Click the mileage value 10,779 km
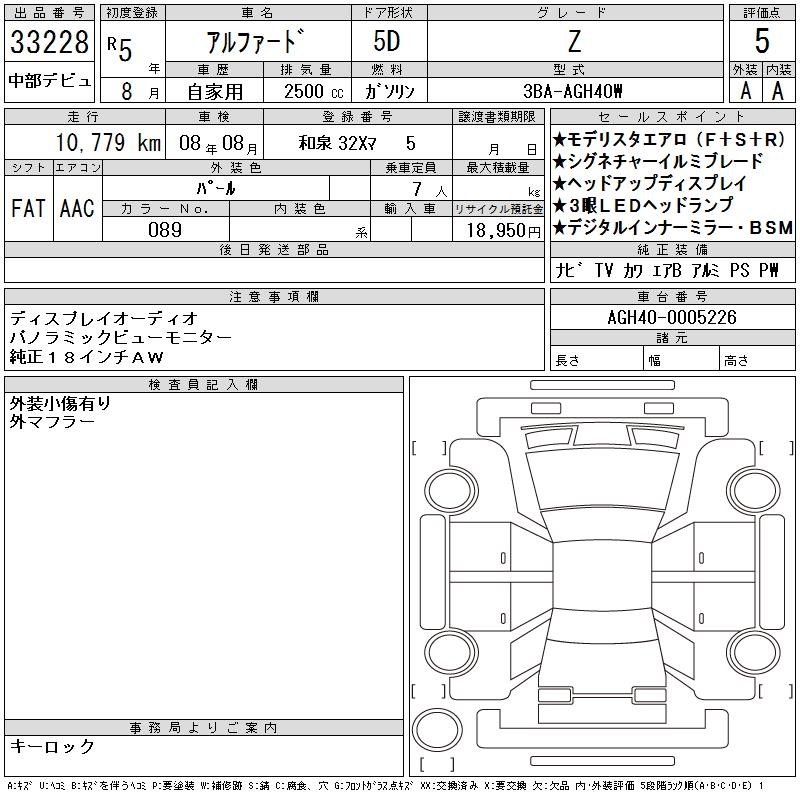The height and width of the screenshot is (800, 800). (x=86, y=143)
